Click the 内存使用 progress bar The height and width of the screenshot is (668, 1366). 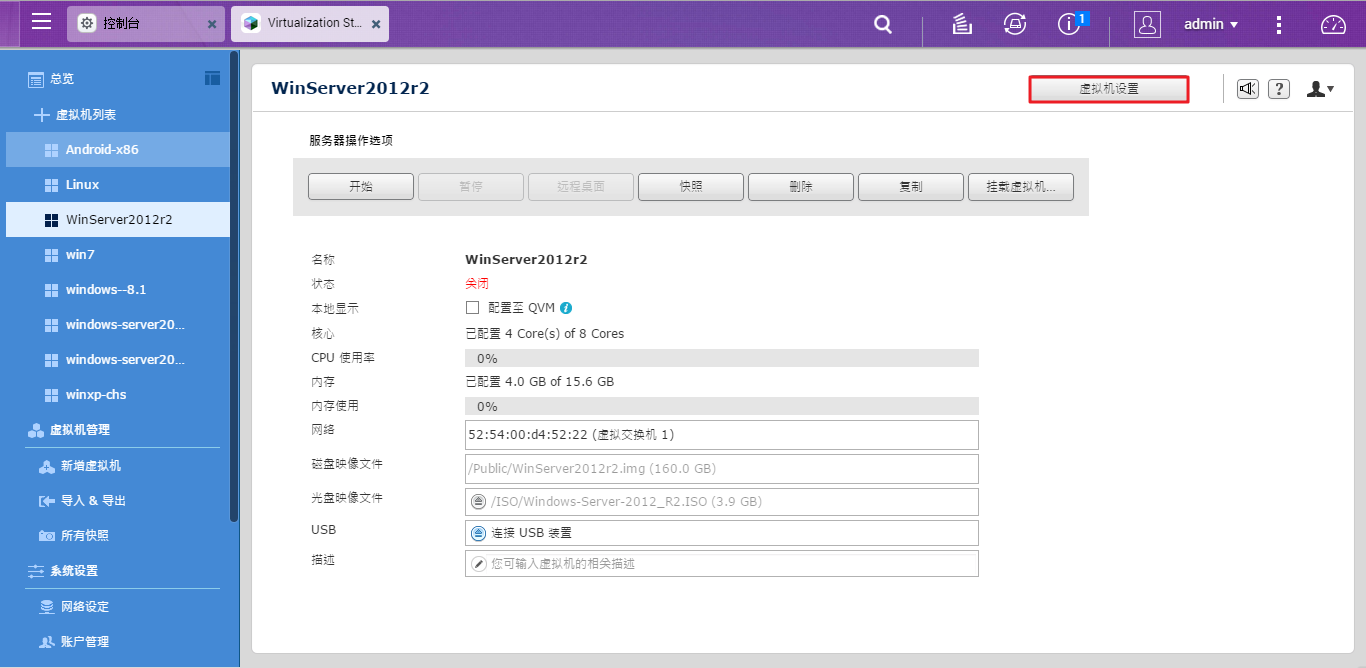[722, 406]
